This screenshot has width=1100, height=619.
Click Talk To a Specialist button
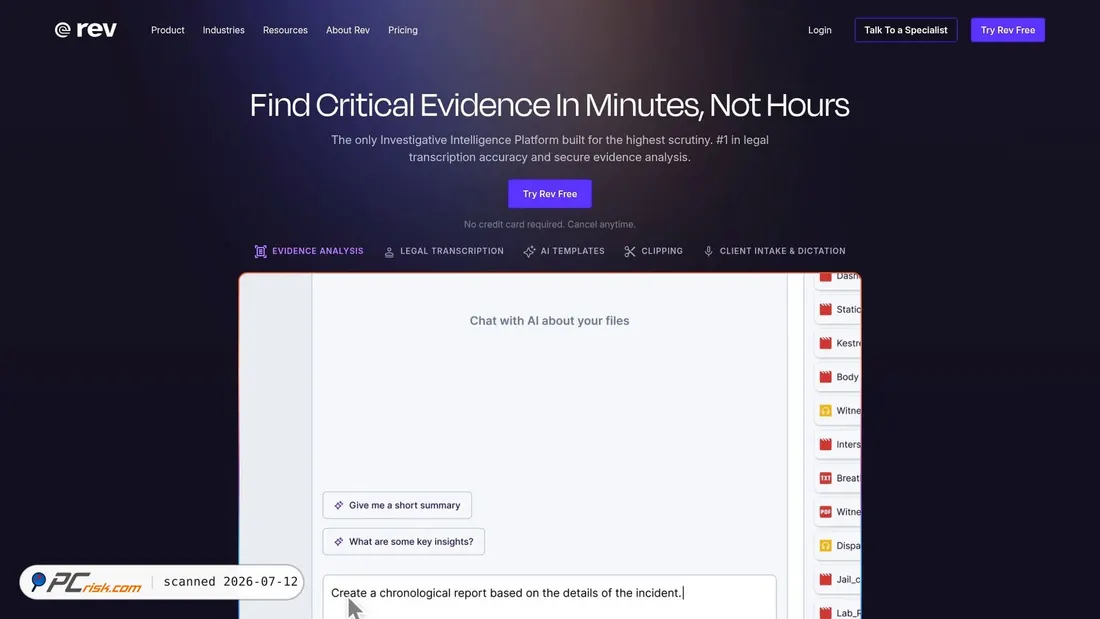click(x=906, y=30)
